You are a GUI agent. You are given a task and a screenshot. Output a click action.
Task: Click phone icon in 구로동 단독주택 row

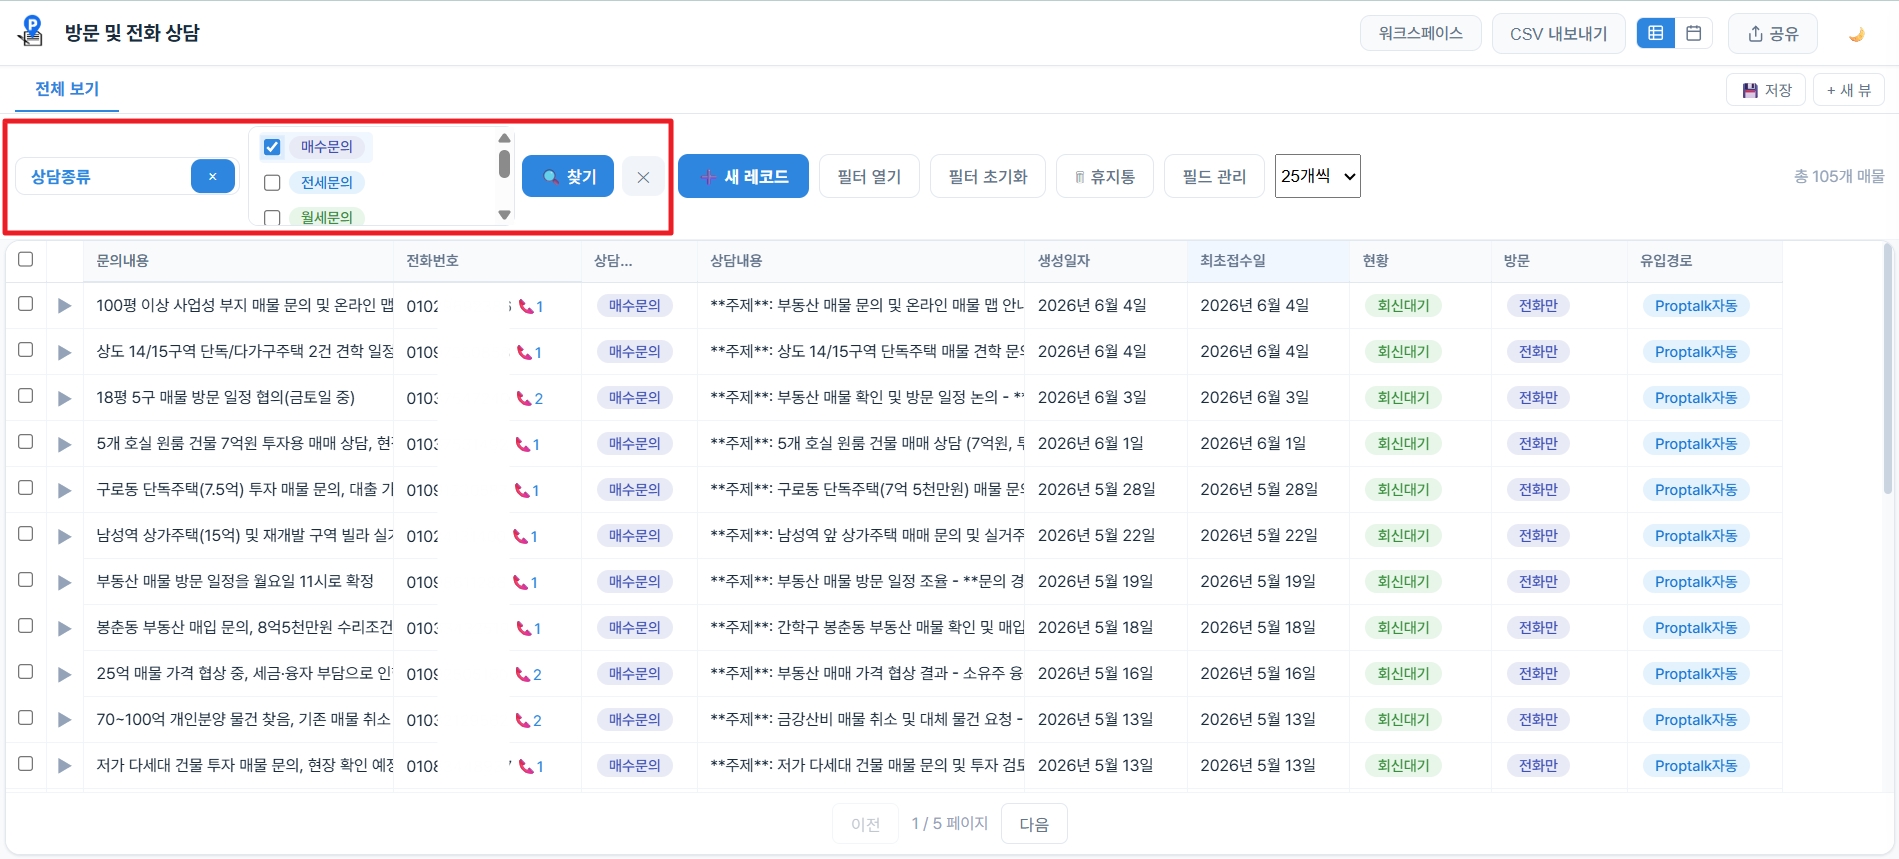point(522,491)
